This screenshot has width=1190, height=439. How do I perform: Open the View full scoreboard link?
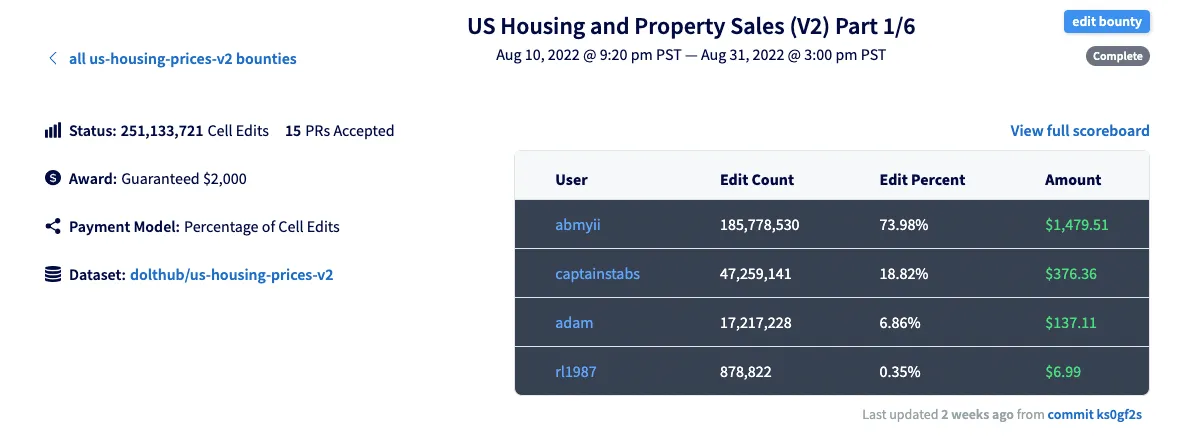tap(1079, 131)
